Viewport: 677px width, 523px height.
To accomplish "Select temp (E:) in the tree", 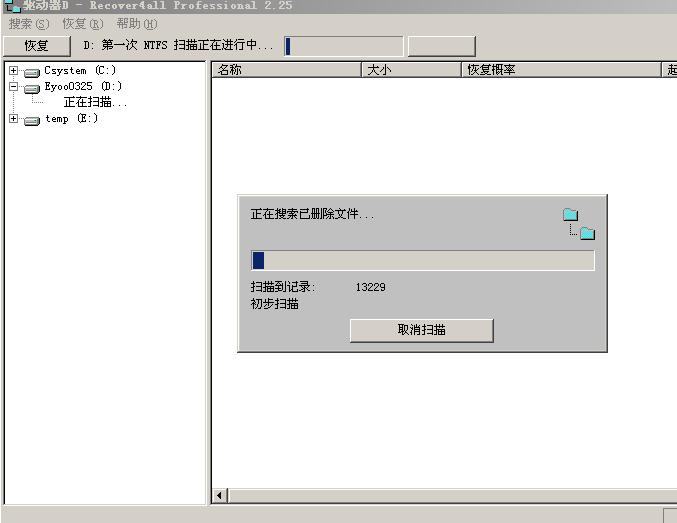I will 72,118.
